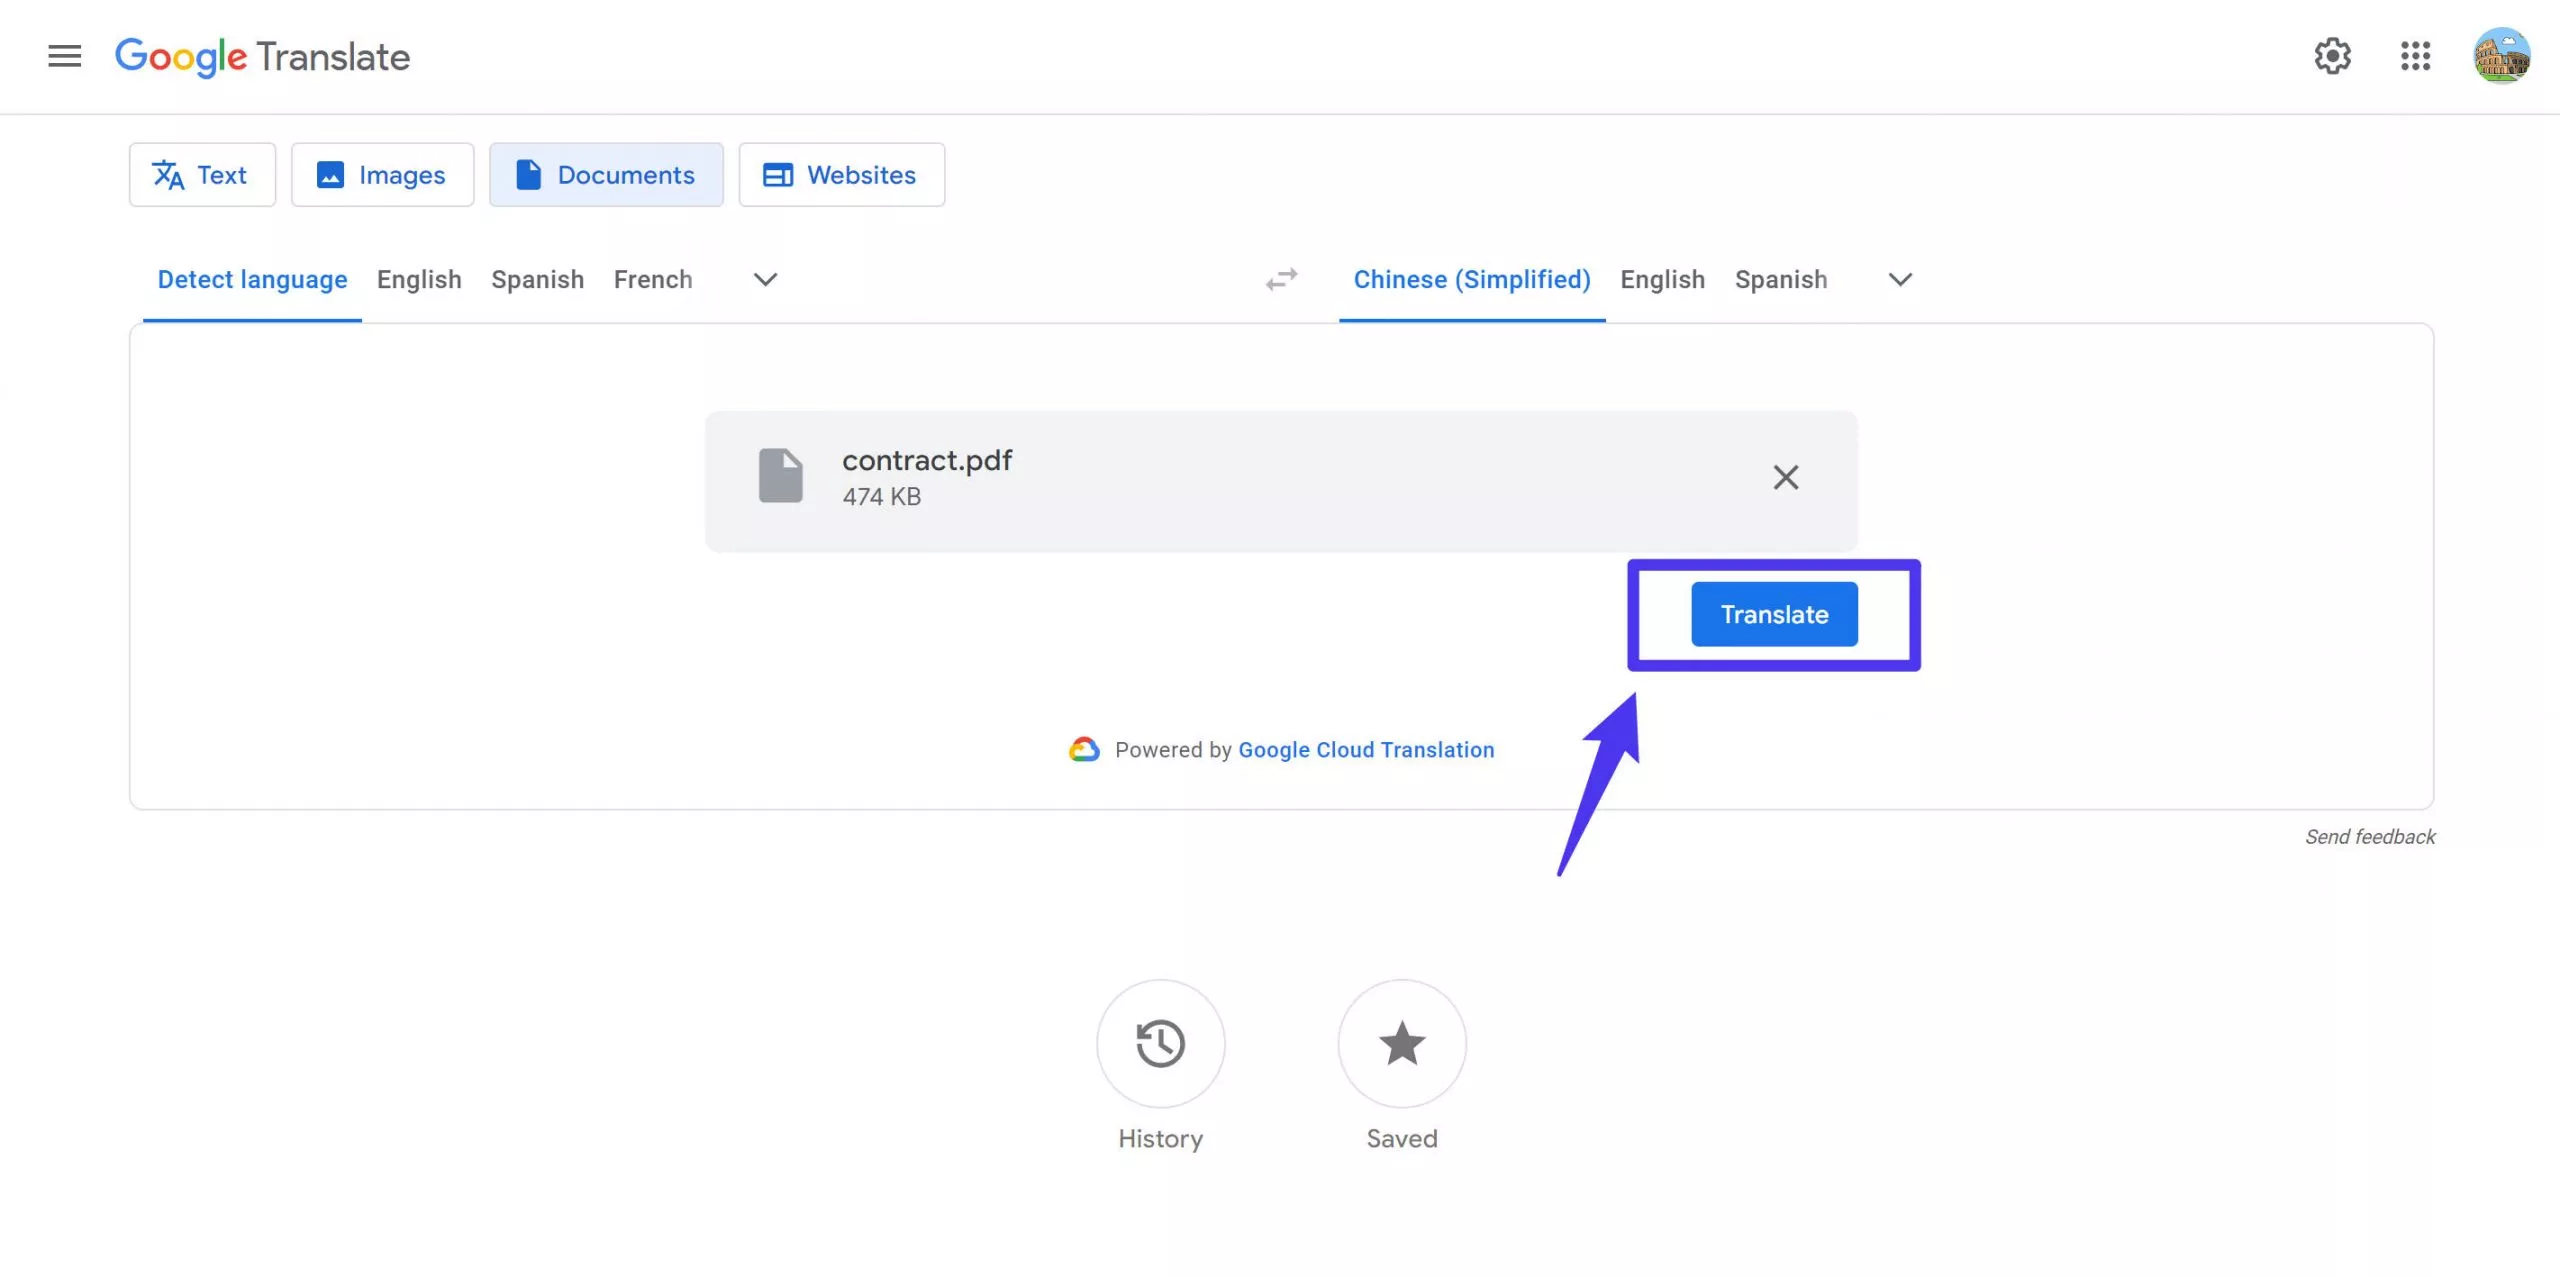Screen dimensions: 2560x1277
Task: Expand target language dropdown
Action: tap(1899, 279)
